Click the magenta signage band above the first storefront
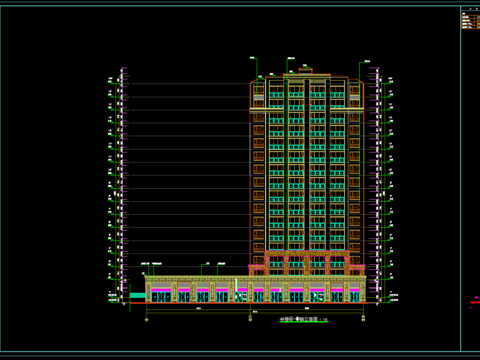480x360 pixels. pyautogui.click(x=161, y=290)
